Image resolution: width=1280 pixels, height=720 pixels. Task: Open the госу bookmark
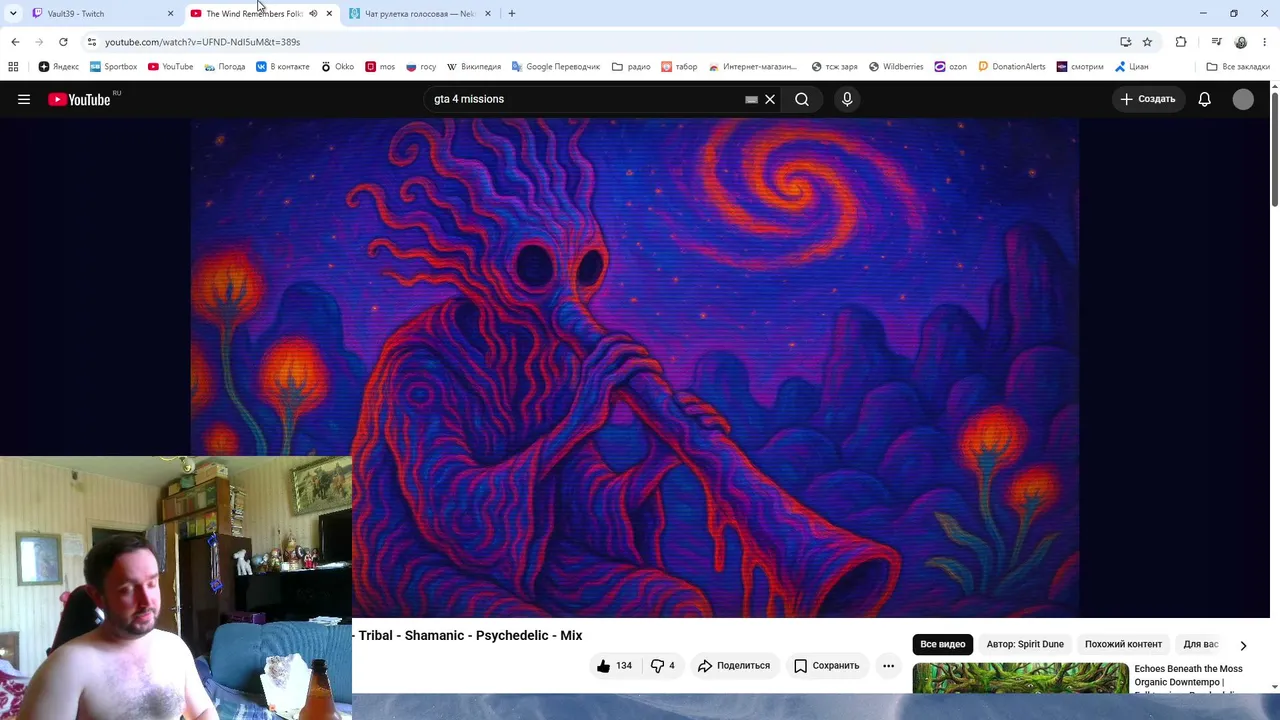[x=421, y=67]
